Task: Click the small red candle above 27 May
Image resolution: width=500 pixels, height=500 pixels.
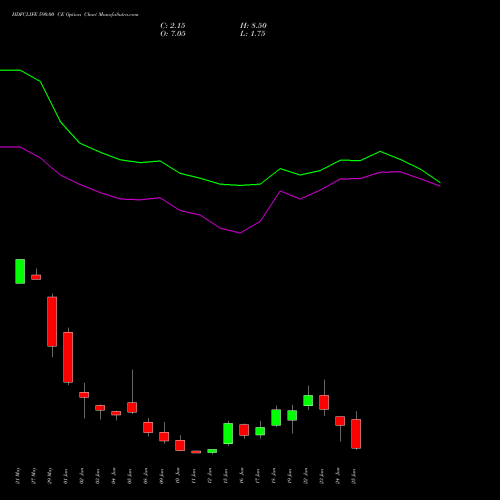Action: point(36,277)
